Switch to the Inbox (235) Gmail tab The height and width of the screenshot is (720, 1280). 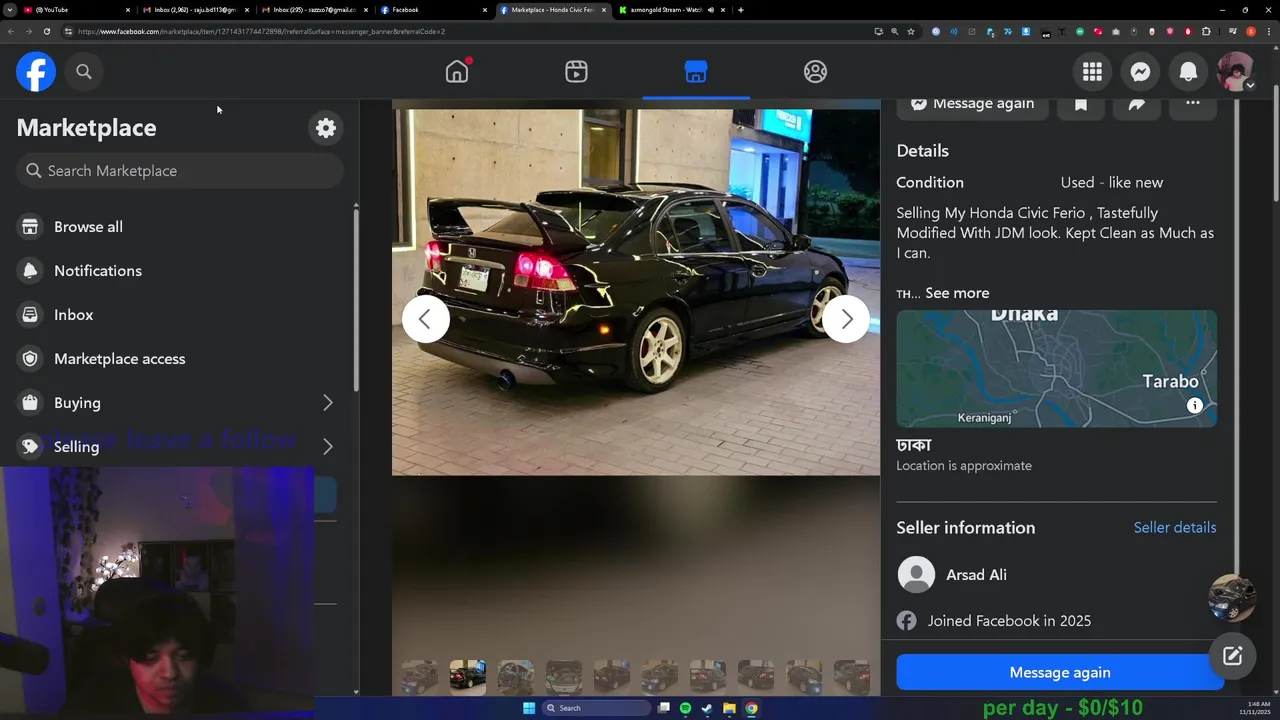tap(315, 10)
